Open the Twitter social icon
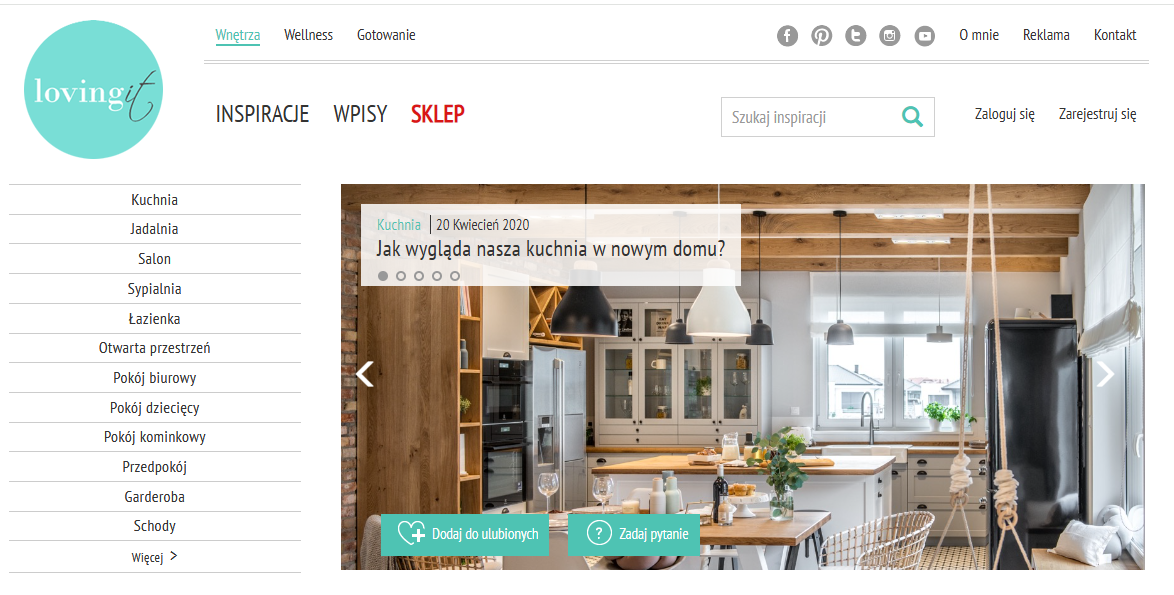1174x595 pixels. (x=856, y=35)
